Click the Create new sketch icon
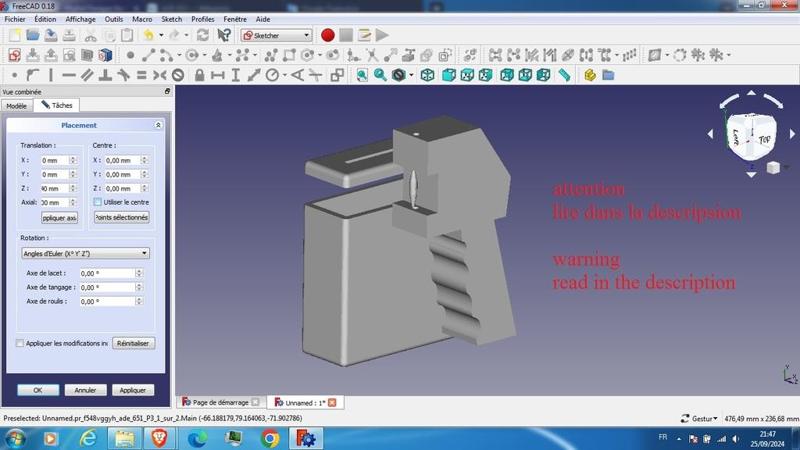The image size is (800, 450). click(14, 55)
